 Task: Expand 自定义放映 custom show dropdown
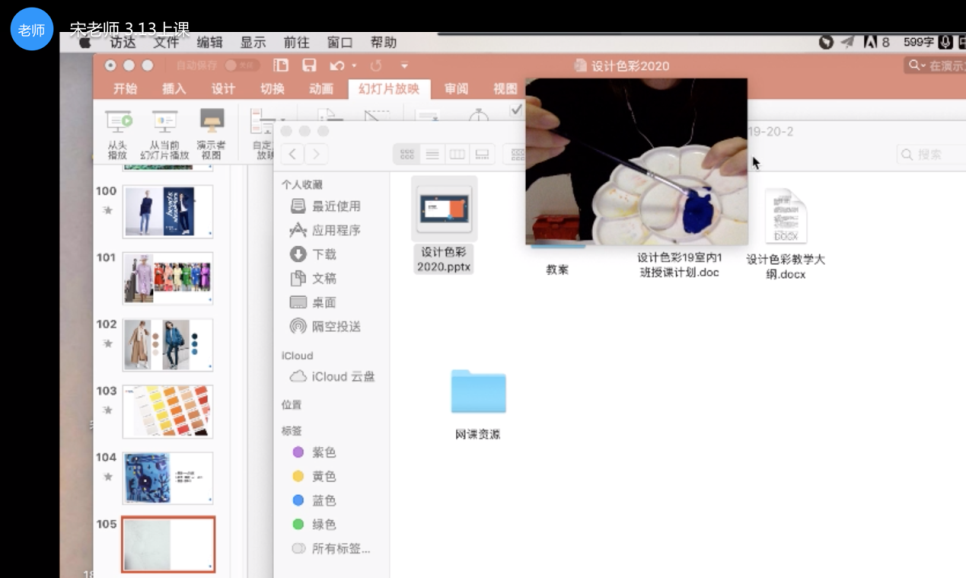283,120
